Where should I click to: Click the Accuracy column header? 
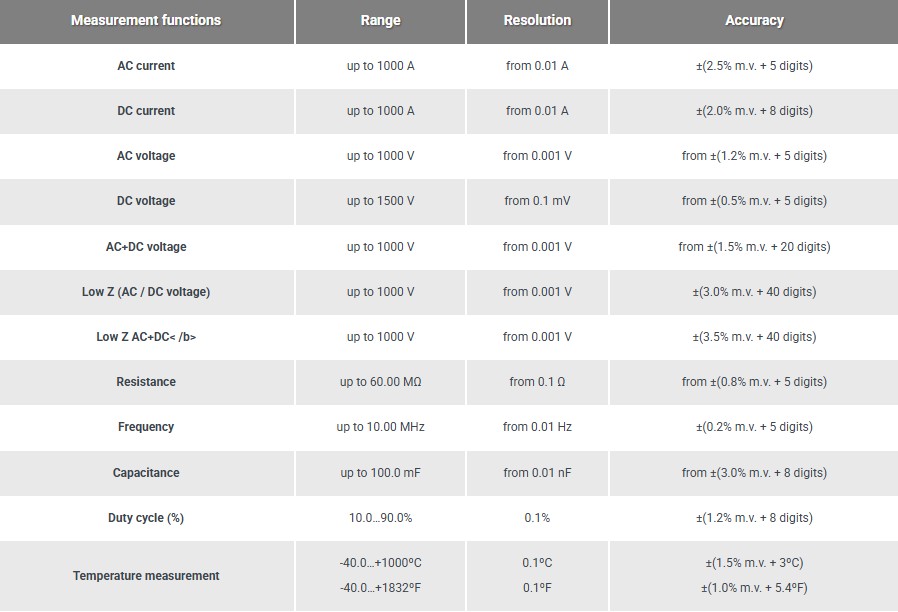pos(754,20)
